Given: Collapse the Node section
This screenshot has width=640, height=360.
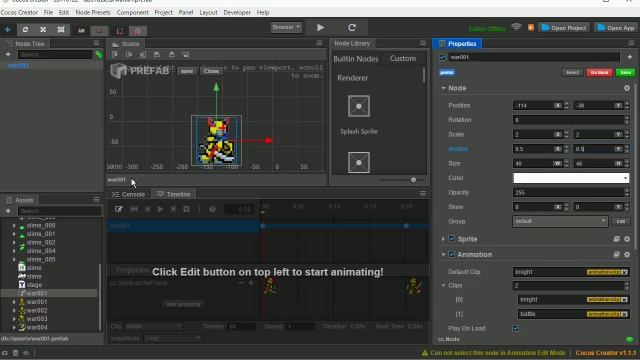Looking at the screenshot, I should [x=443, y=88].
